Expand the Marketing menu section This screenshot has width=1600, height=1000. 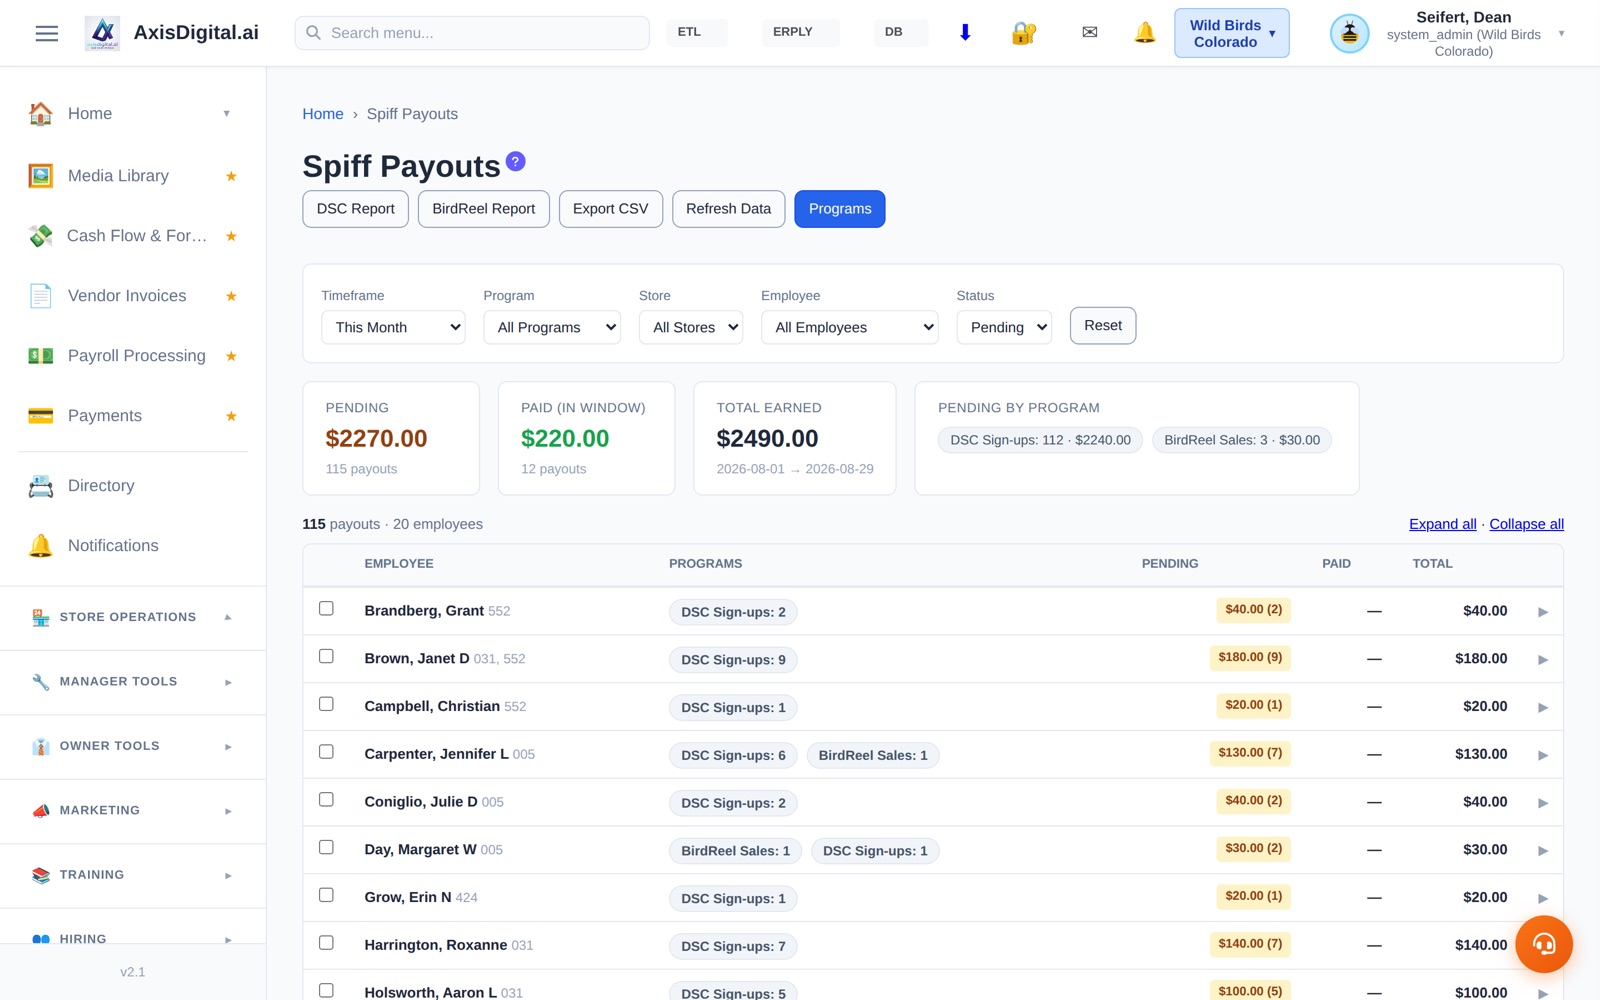[133, 811]
